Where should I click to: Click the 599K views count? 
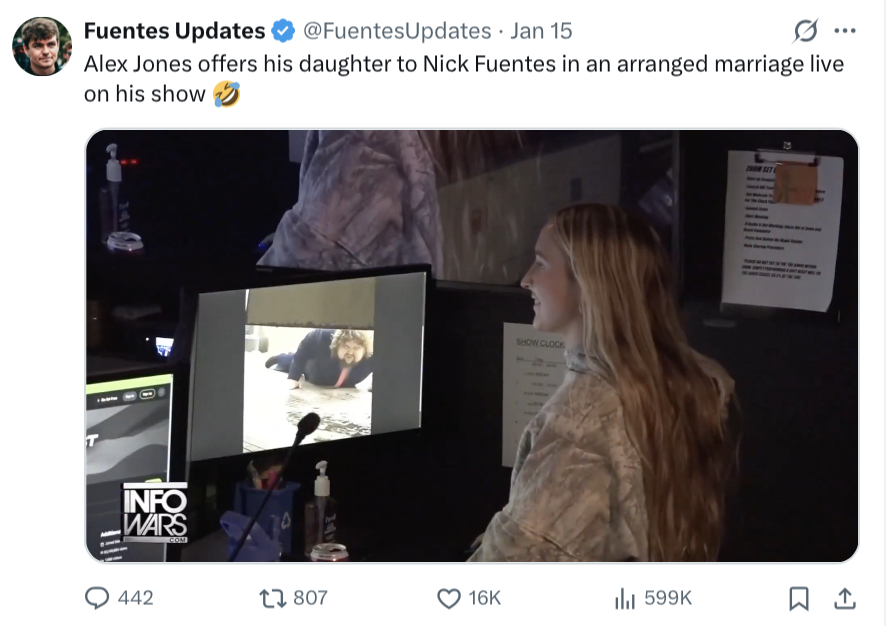coord(667,598)
